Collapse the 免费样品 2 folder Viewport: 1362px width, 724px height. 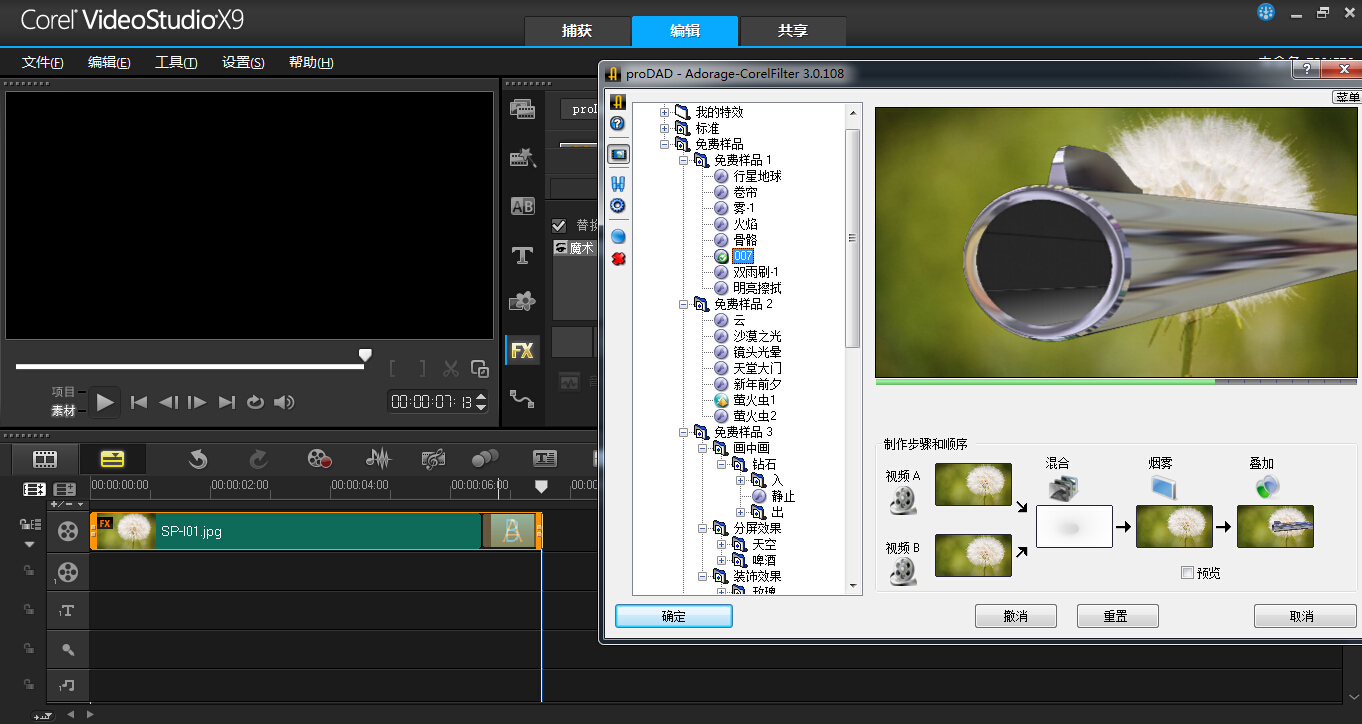point(683,304)
